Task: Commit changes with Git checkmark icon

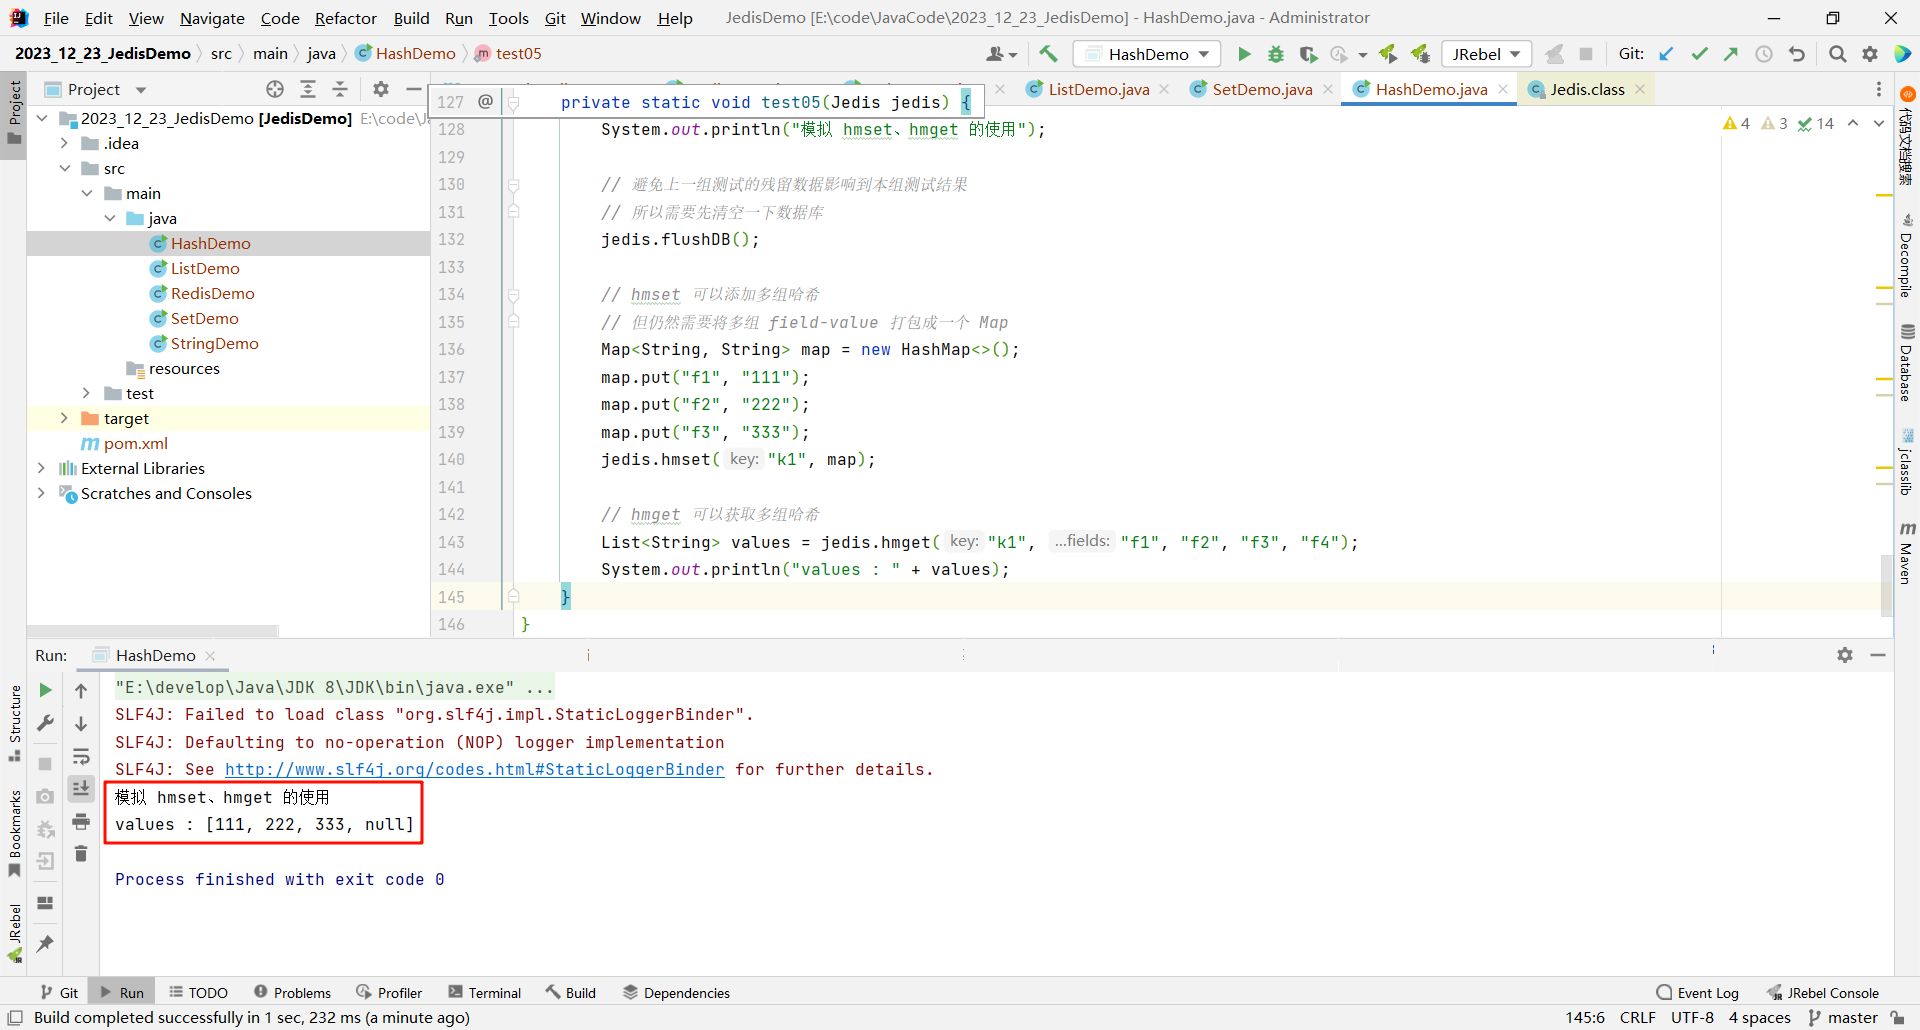Action: click(x=1699, y=54)
